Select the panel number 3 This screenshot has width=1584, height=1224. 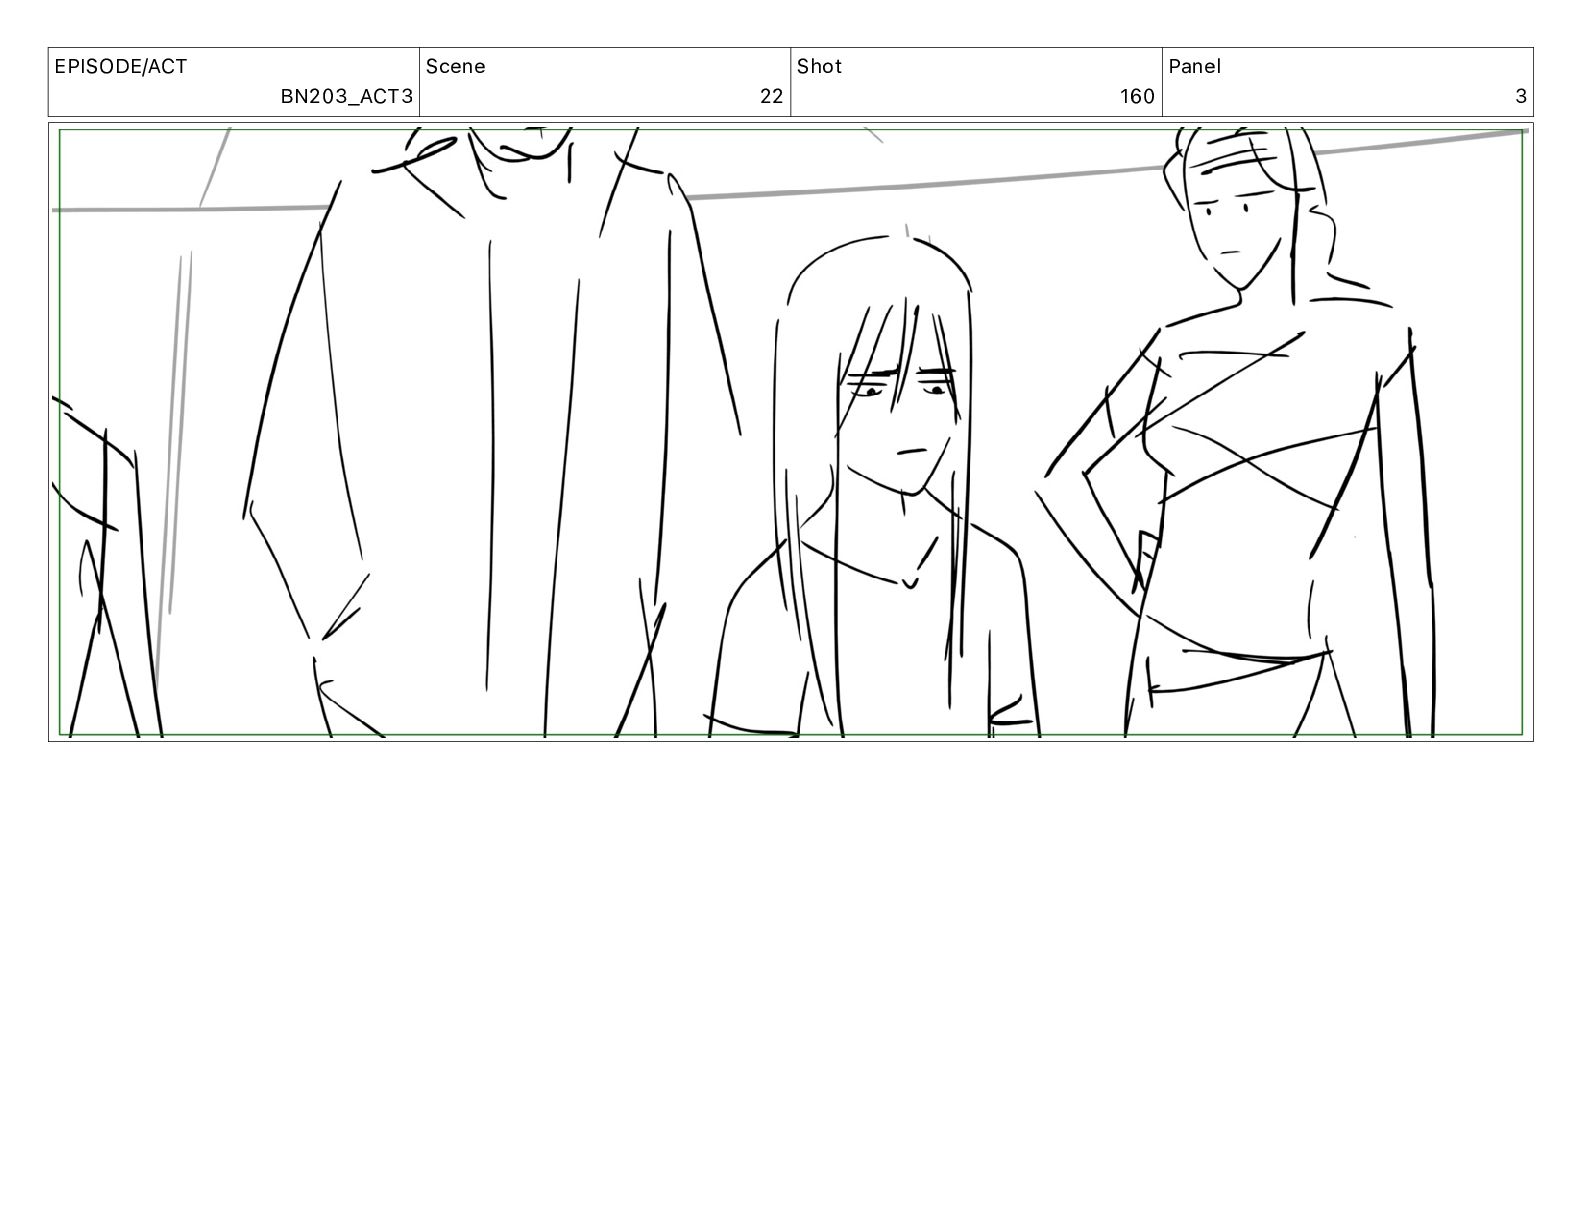[x=1521, y=97]
